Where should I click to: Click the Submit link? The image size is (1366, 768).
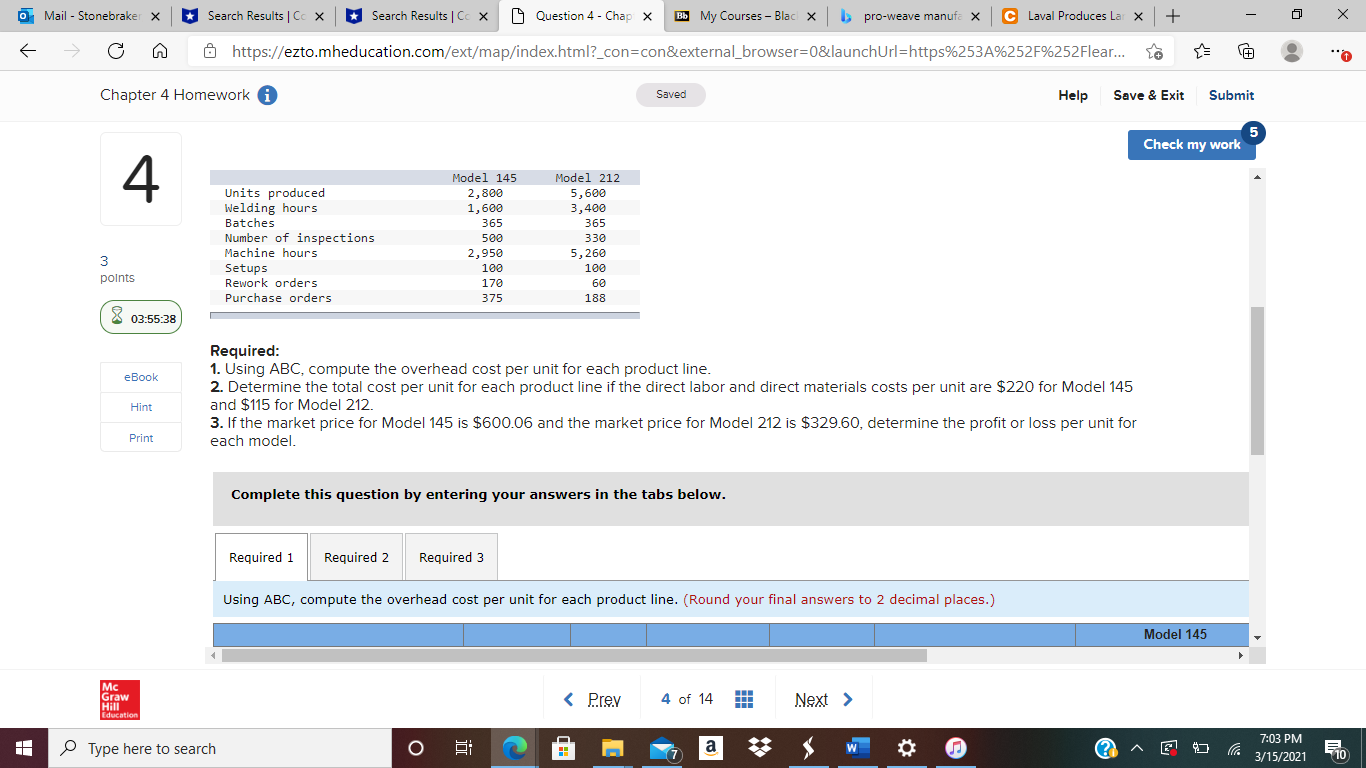click(x=1231, y=95)
